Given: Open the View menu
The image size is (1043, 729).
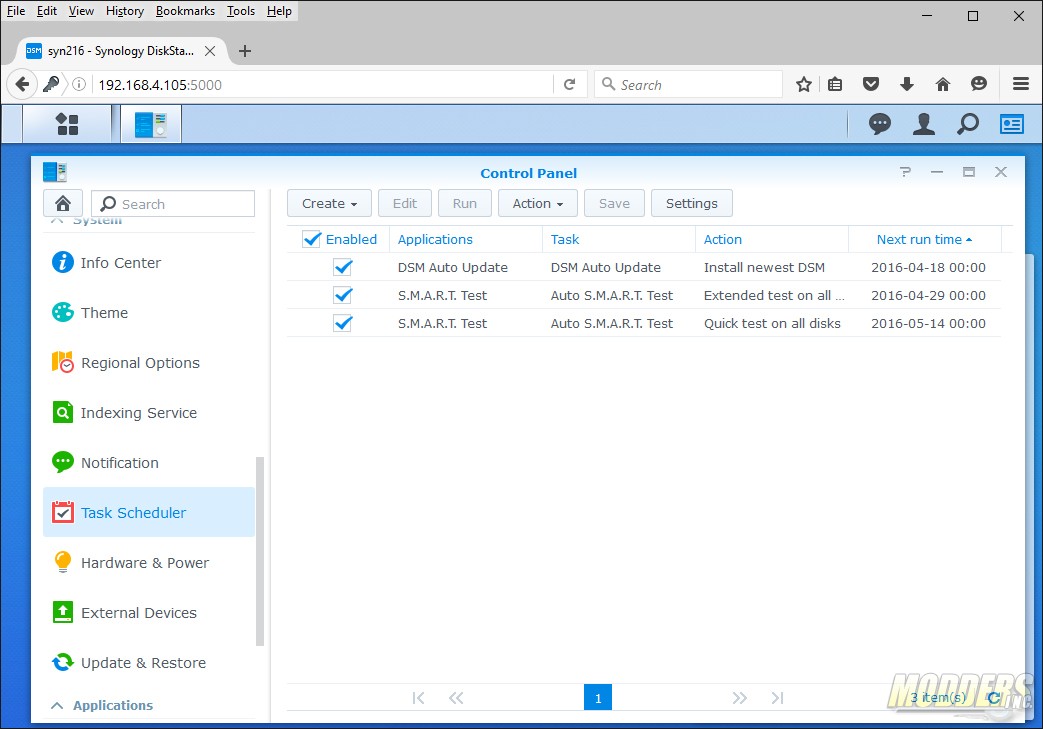Looking at the screenshot, I should pos(81,11).
